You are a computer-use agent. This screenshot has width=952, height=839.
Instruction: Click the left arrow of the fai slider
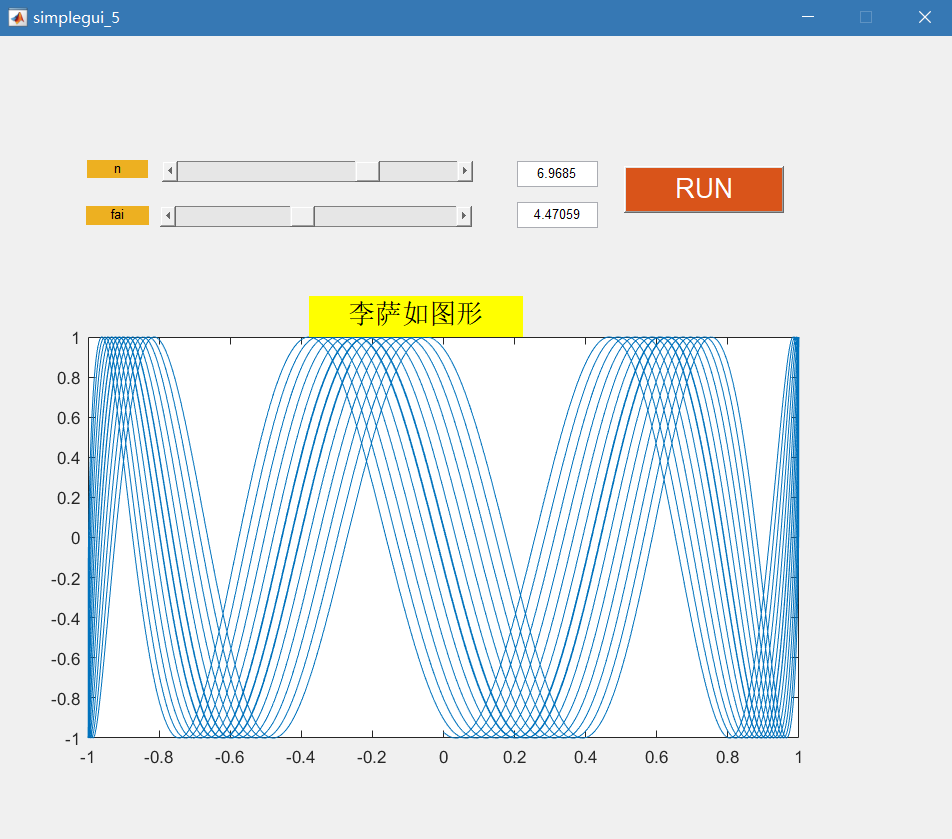click(168, 216)
